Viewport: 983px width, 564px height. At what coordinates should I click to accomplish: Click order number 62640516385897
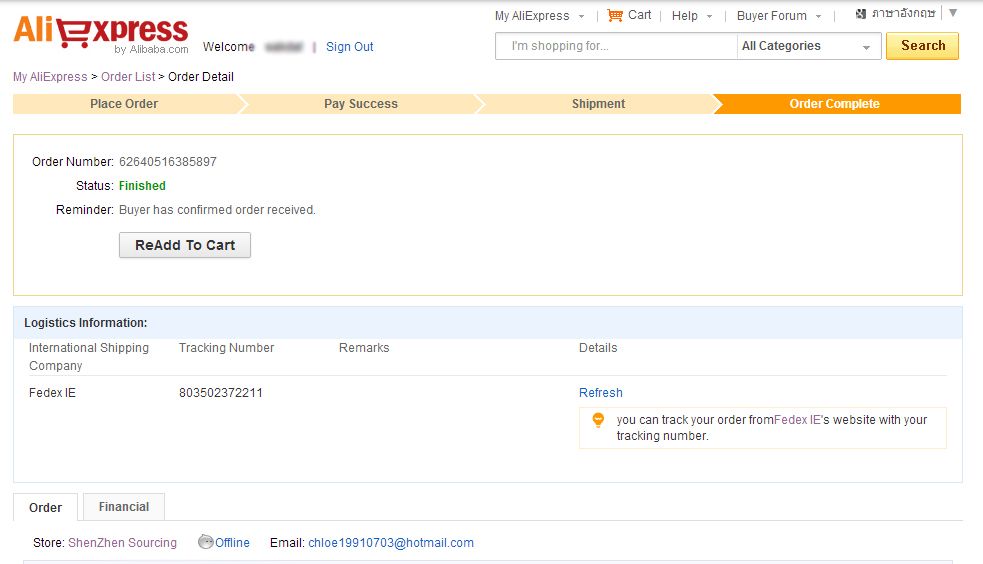tap(167, 162)
